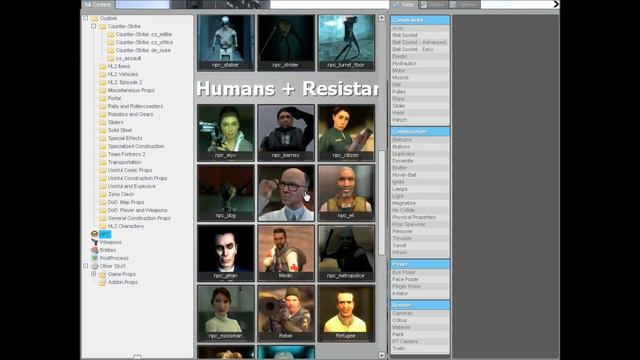640x360 pixels.
Task: Select the NPC category icon in tree
Action: click(x=94, y=234)
